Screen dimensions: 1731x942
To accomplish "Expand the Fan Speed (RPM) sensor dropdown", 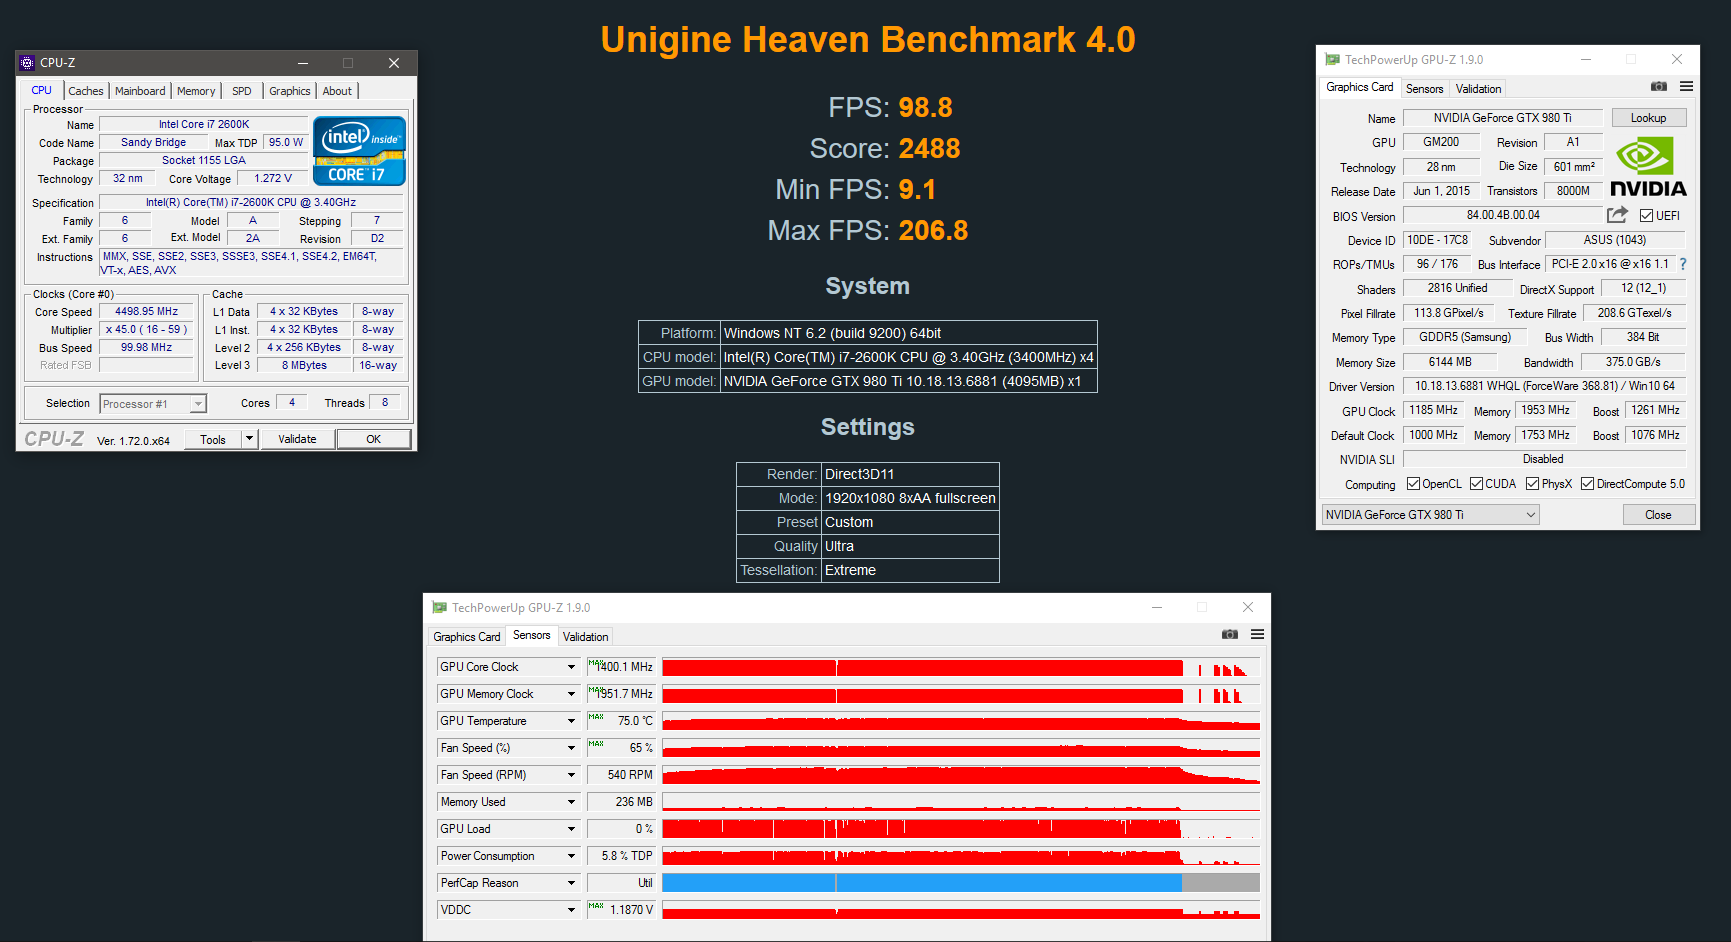I will (571, 775).
